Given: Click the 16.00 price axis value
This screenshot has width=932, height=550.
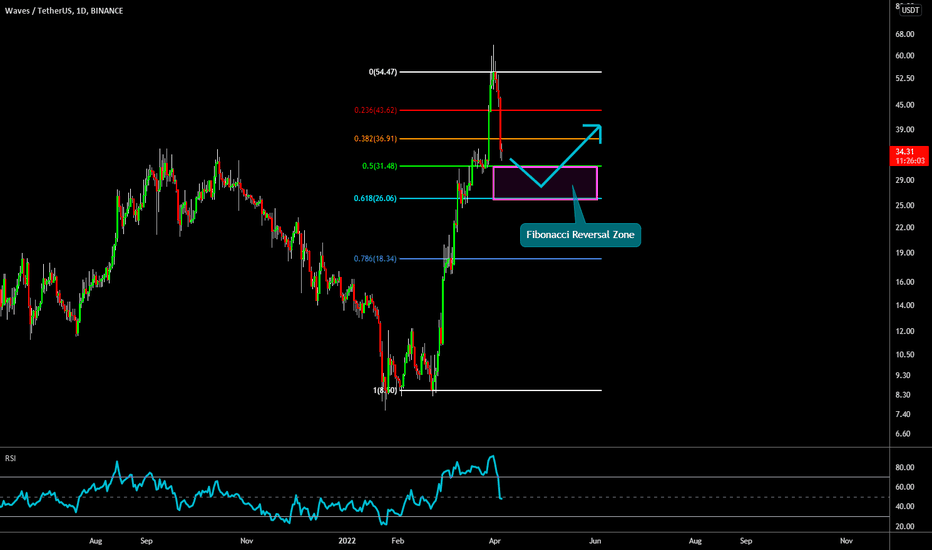Looking at the screenshot, I should point(905,282).
